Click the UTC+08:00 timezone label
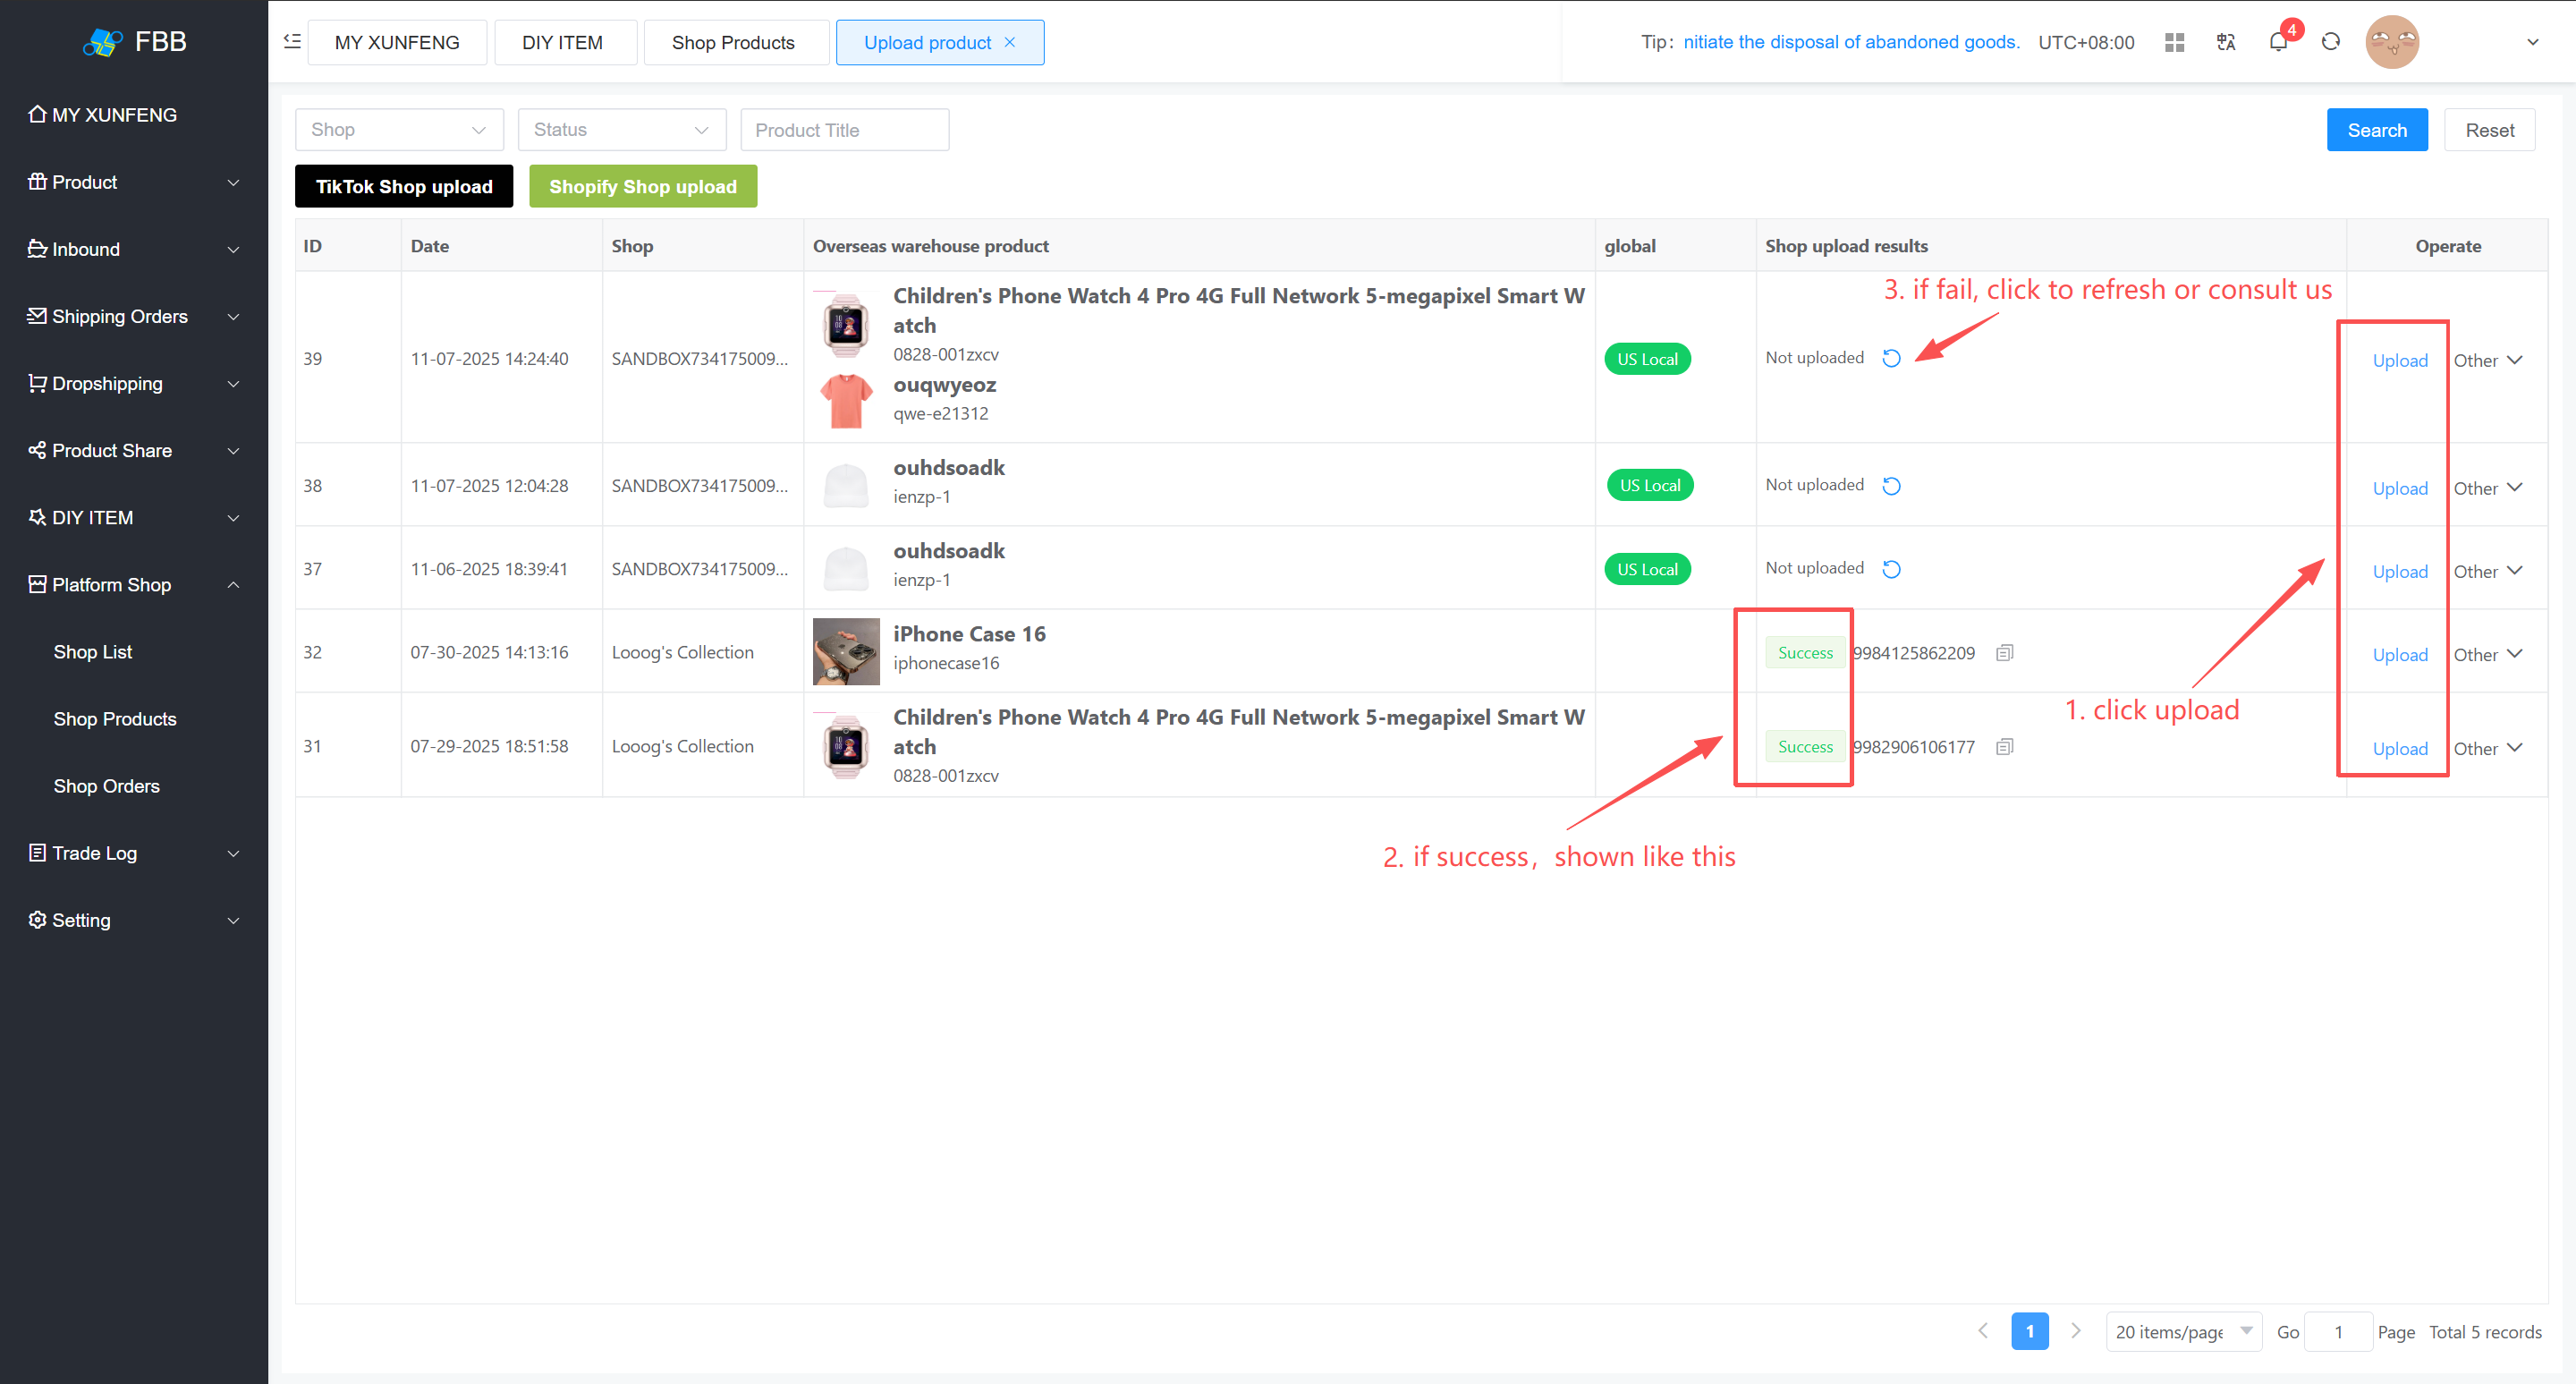Image resolution: width=2576 pixels, height=1384 pixels. coord(2086,42)
